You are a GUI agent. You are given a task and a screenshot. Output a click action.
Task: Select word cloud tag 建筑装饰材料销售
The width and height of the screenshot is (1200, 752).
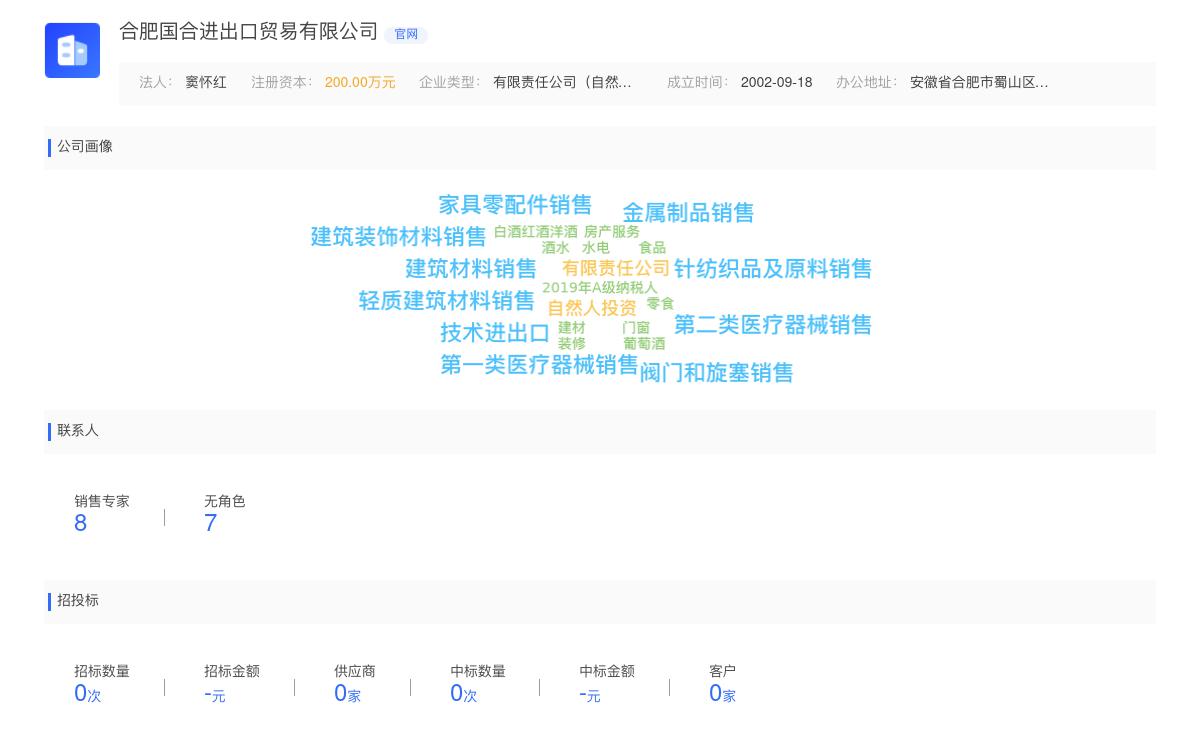[398, 237]
